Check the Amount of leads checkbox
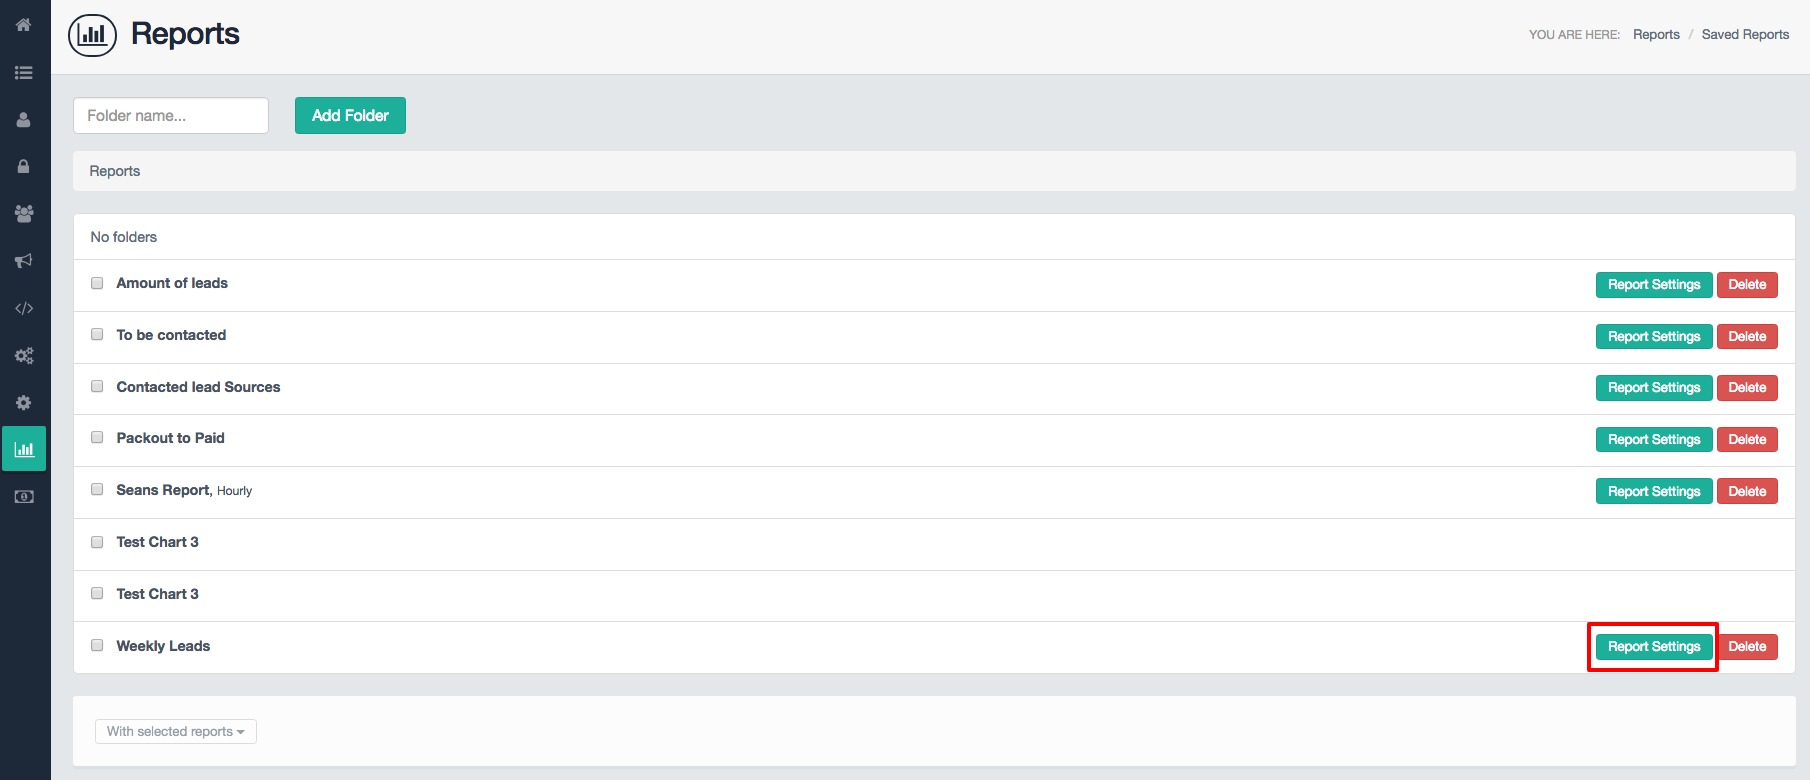 click(x=96, y=282)
